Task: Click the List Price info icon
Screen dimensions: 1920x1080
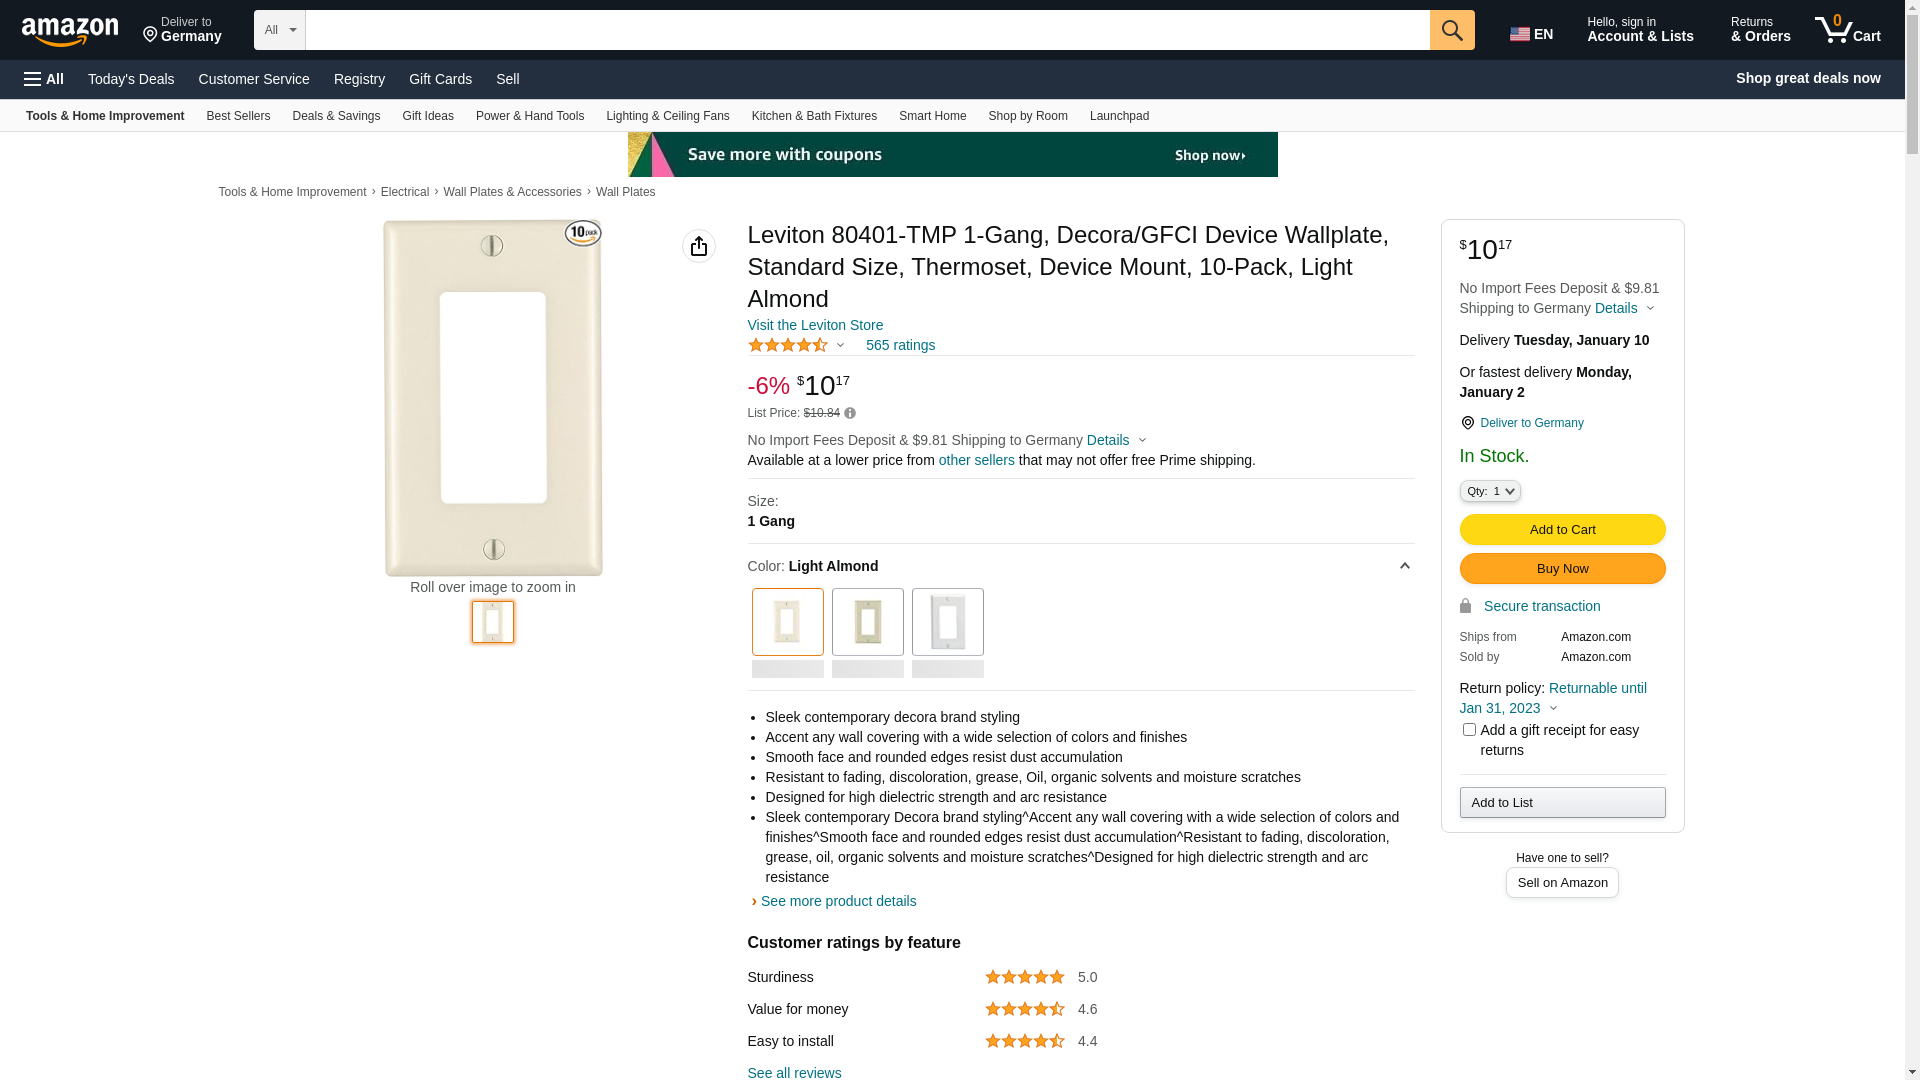Action: click(x=850, y=413)
